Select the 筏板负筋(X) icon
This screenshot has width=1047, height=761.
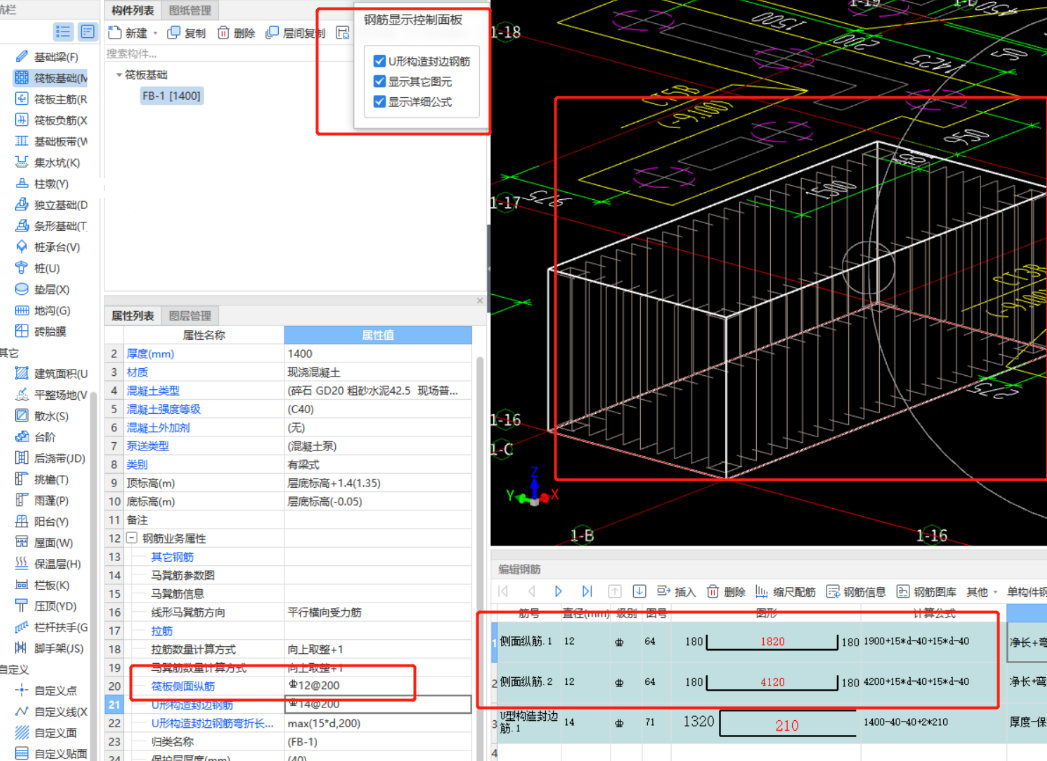pyautogui.click(x=22, y=120)
